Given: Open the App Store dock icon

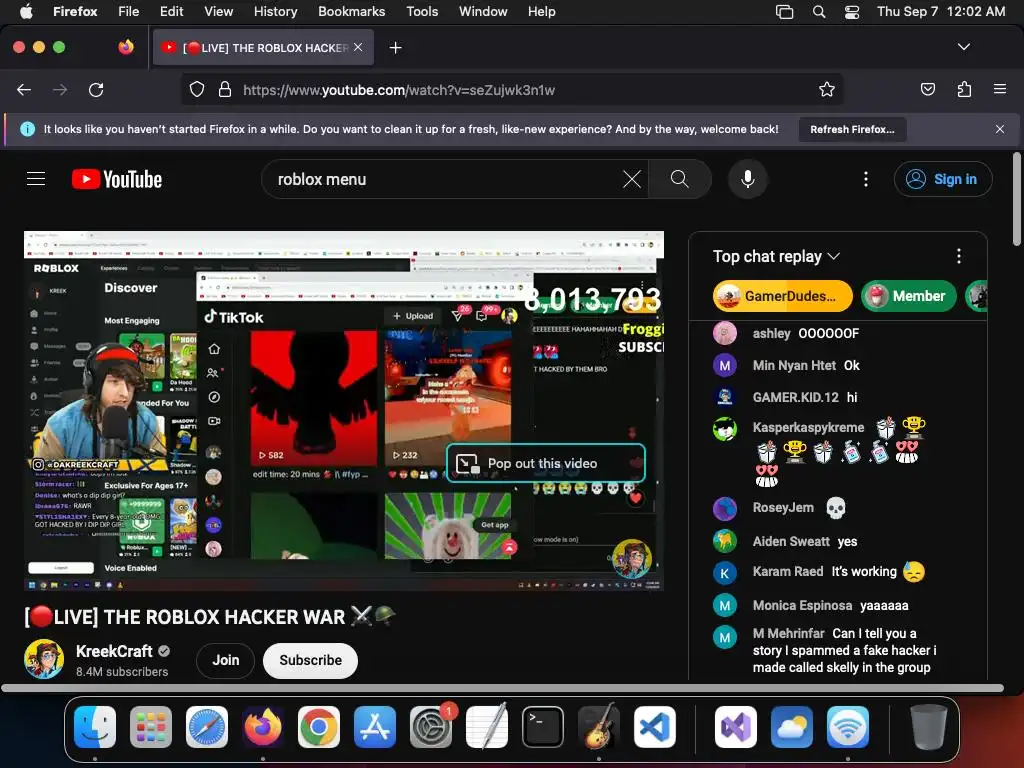Looking at the screenshot, I should click(375, 727).
